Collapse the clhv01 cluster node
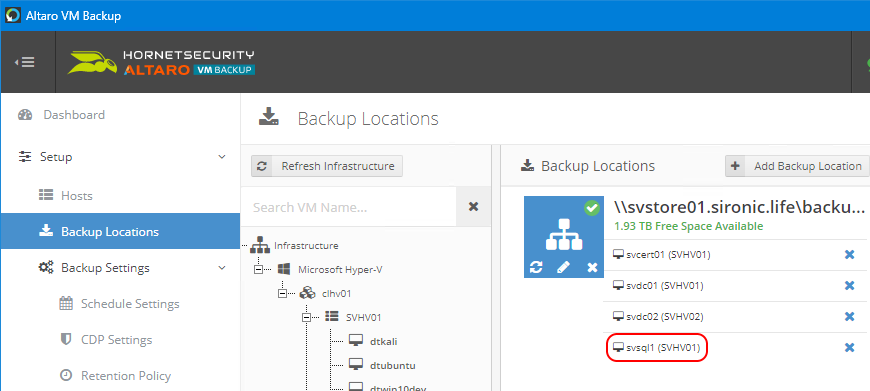The height and width of the screenshot is (391, 870). point(283,293)
